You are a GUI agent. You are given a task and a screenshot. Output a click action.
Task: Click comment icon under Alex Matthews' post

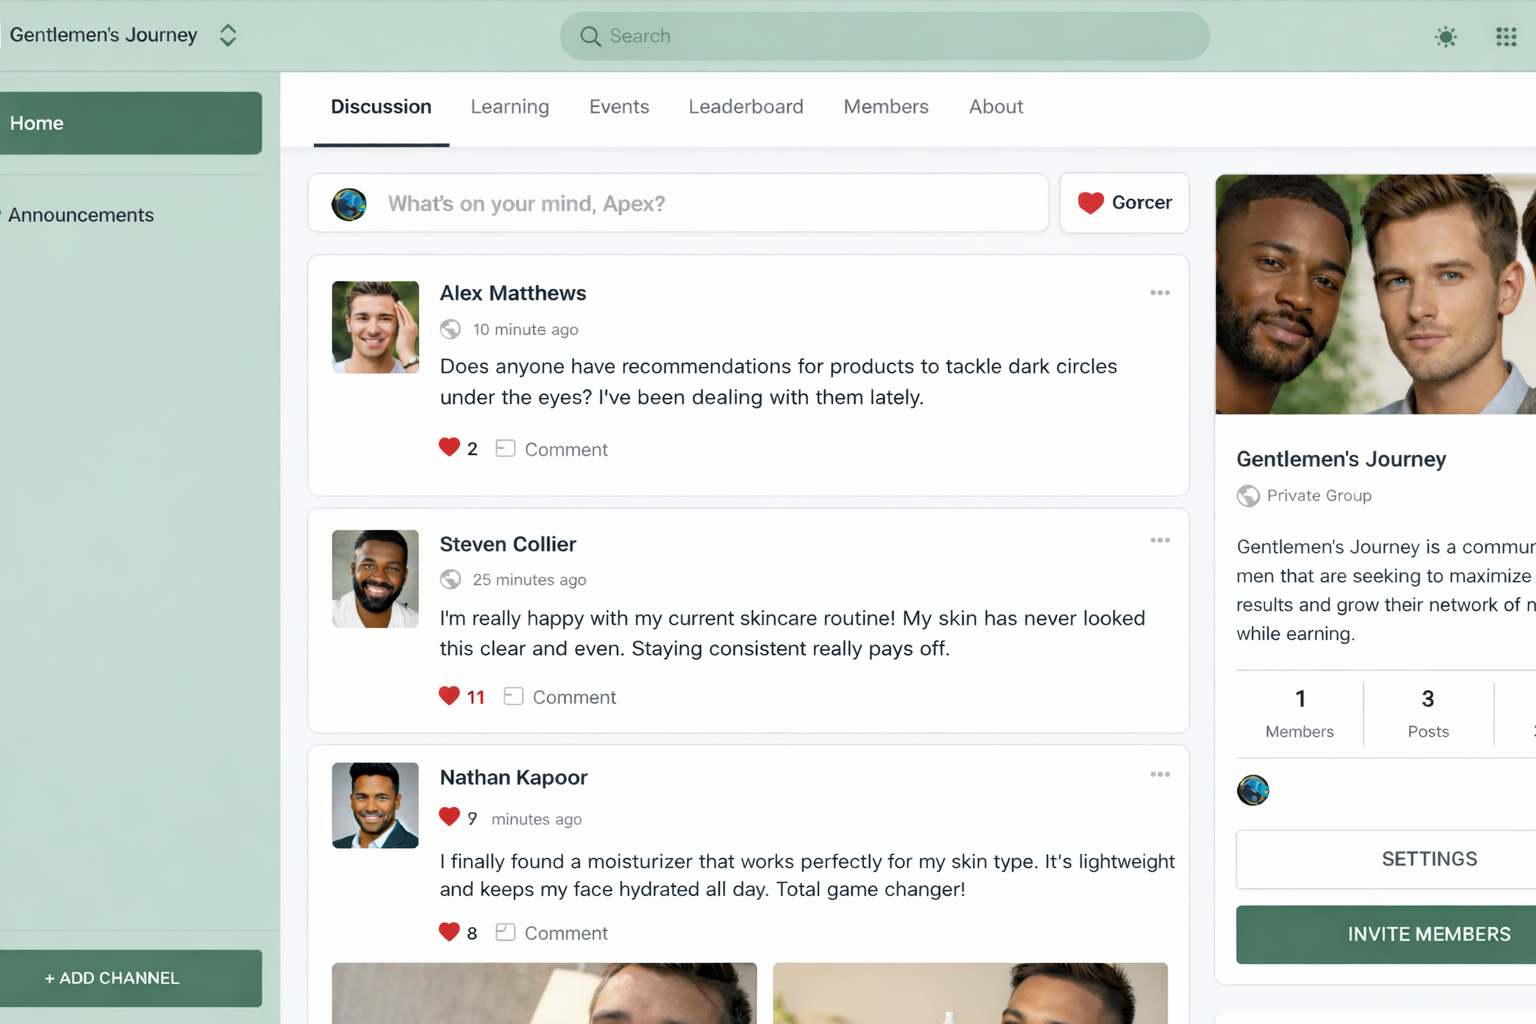tap(505, 449)
